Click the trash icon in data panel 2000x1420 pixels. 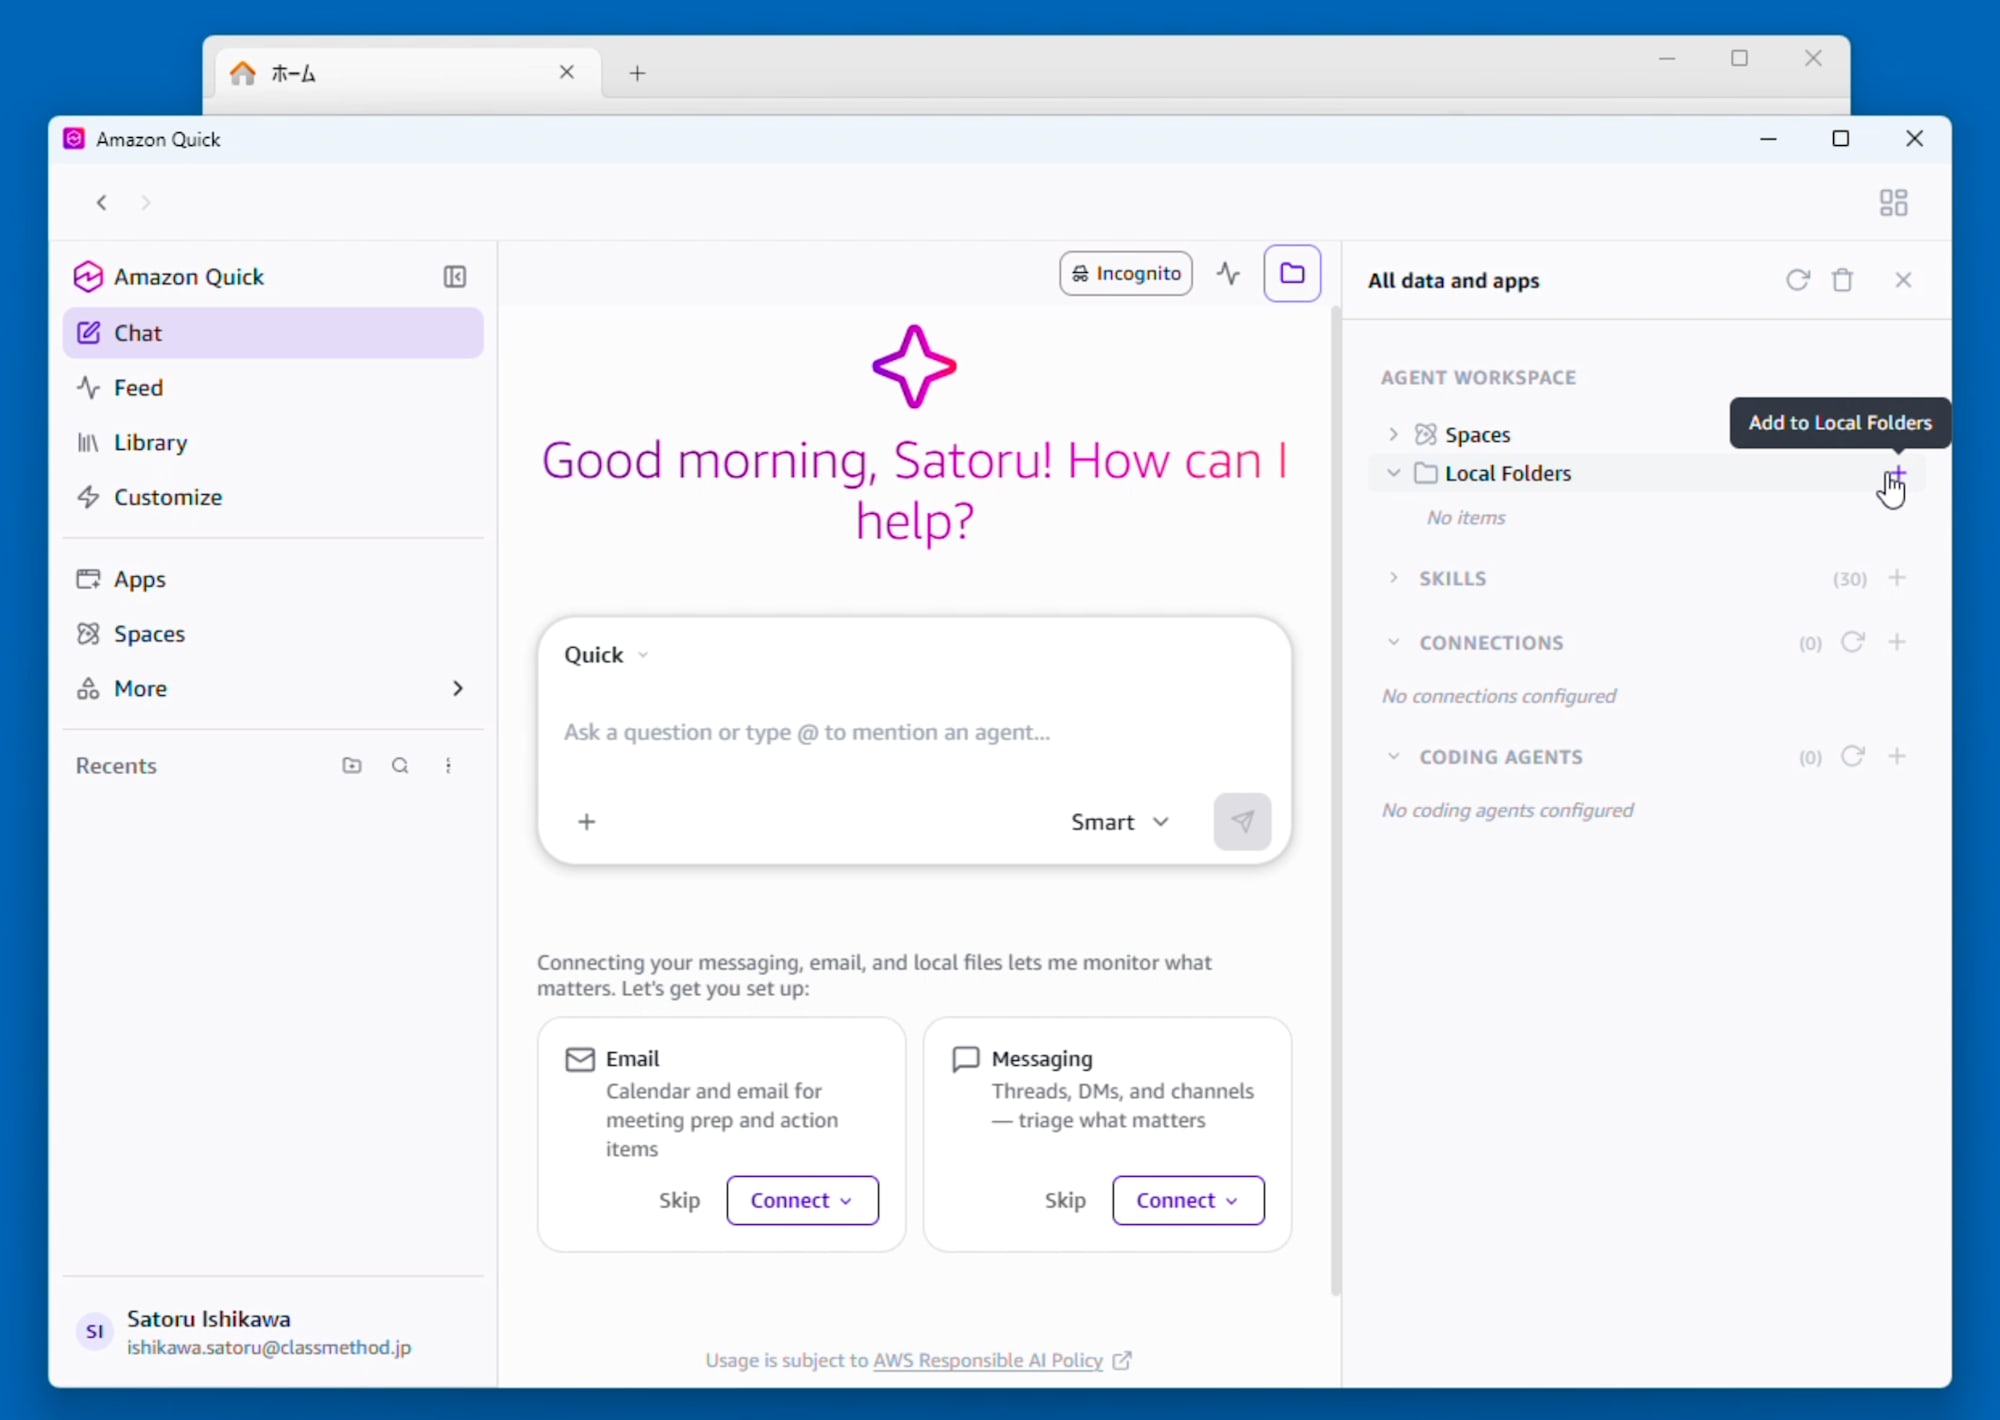point(1842,280)
